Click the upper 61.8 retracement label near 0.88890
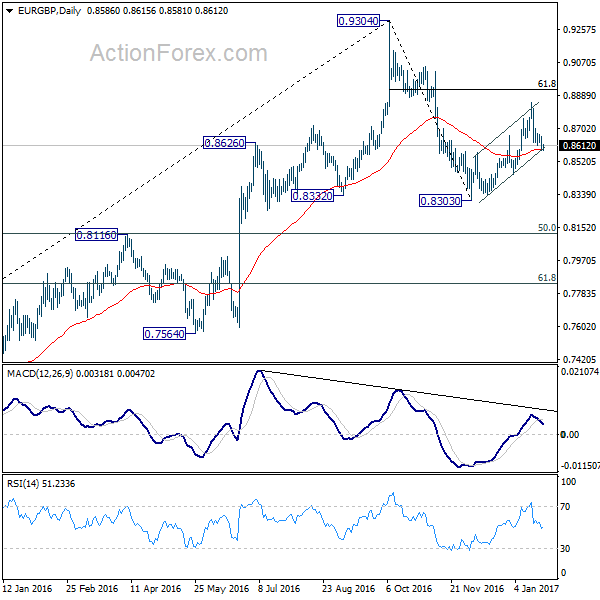600x600 pixels. [546, 83]
